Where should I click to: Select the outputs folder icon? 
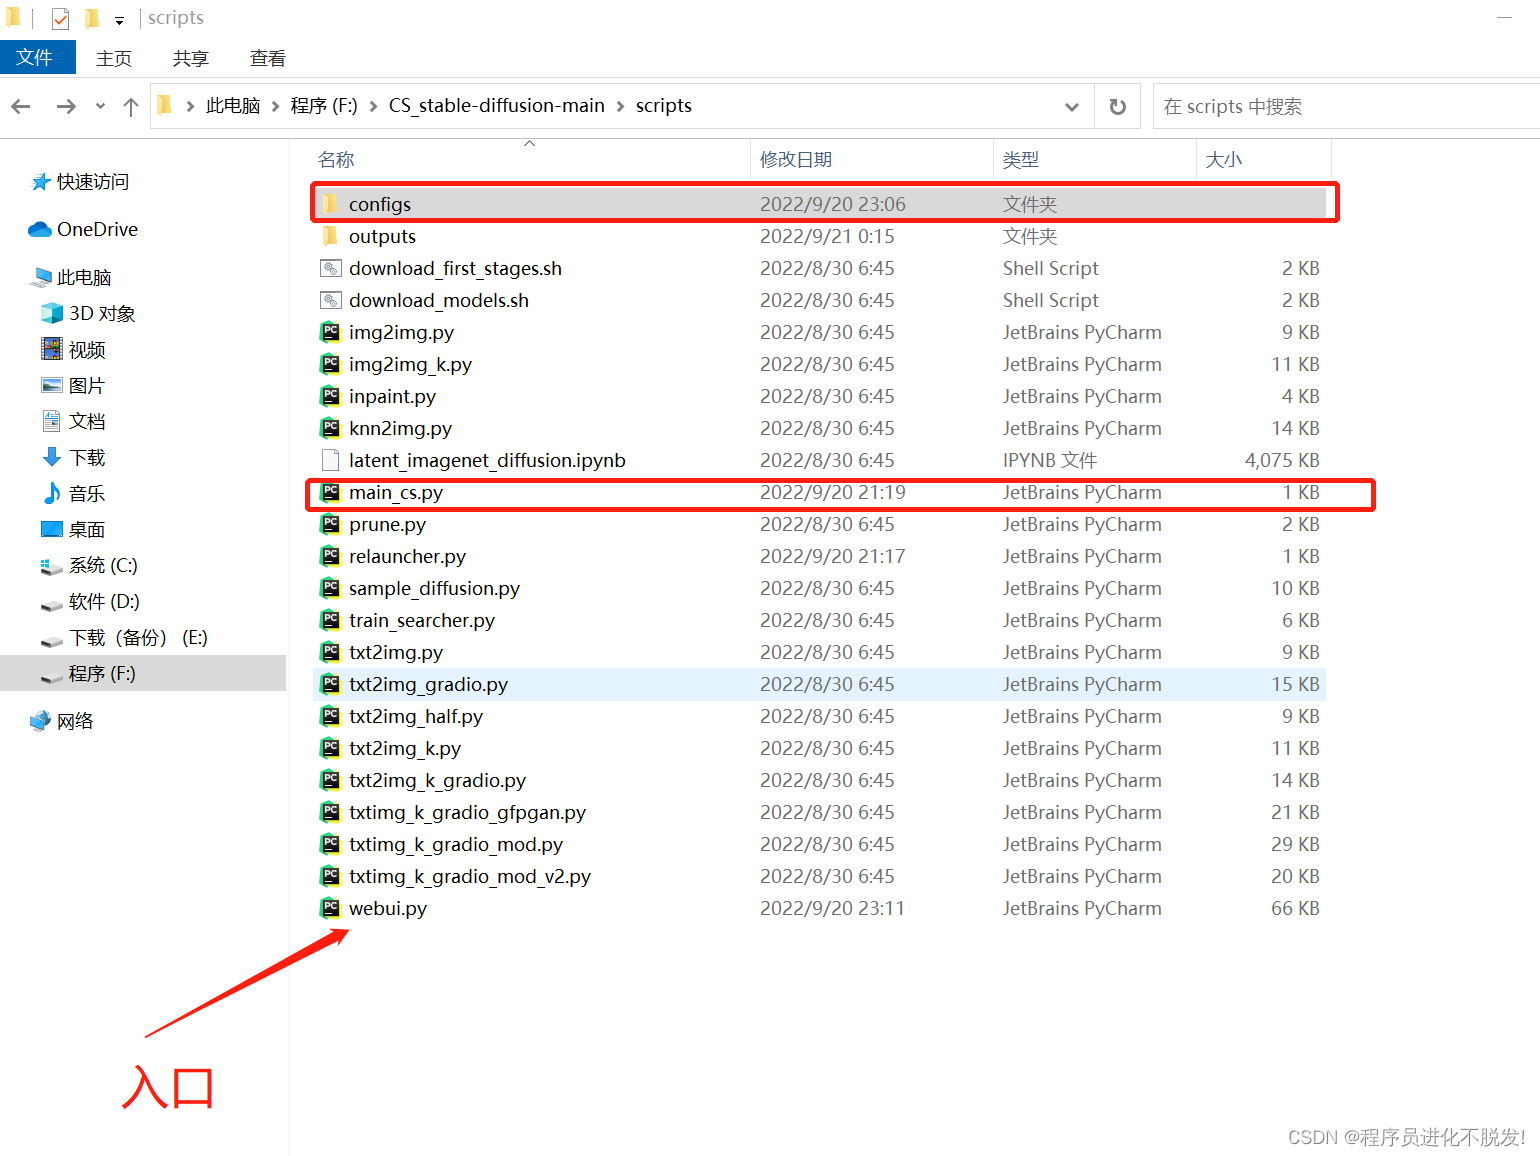[x=331, y=236]
